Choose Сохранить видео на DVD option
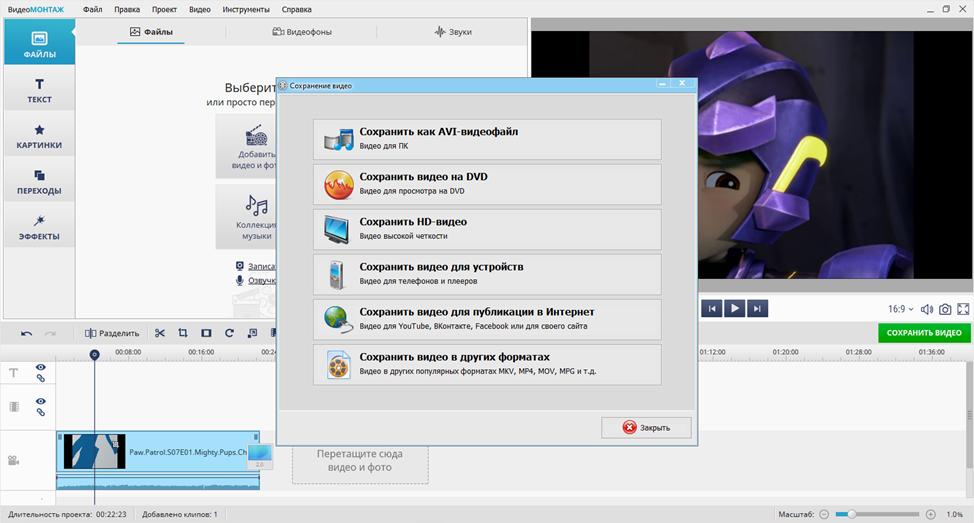 tap(487, 184)
